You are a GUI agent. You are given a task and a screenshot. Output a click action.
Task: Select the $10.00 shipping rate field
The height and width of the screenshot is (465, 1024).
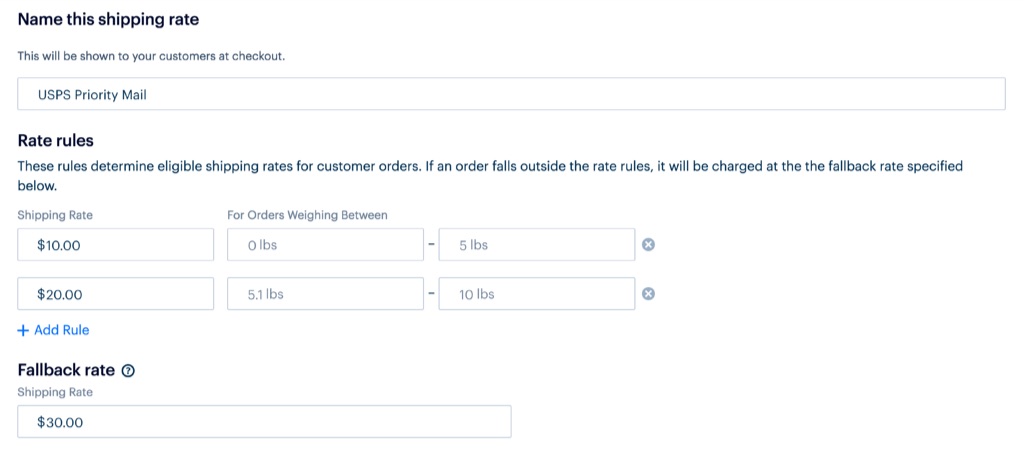tap(116, 245)
